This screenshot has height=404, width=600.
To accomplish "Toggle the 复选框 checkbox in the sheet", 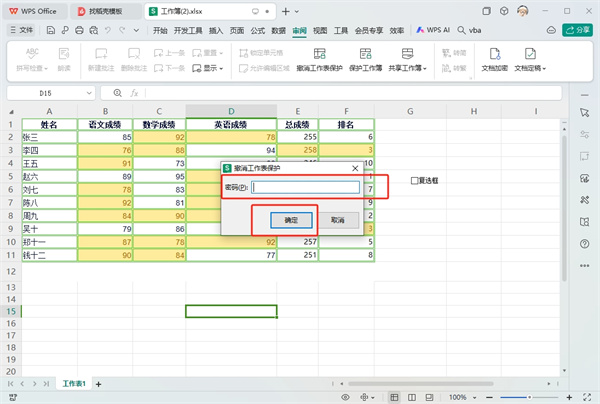I will pos(415,181).
